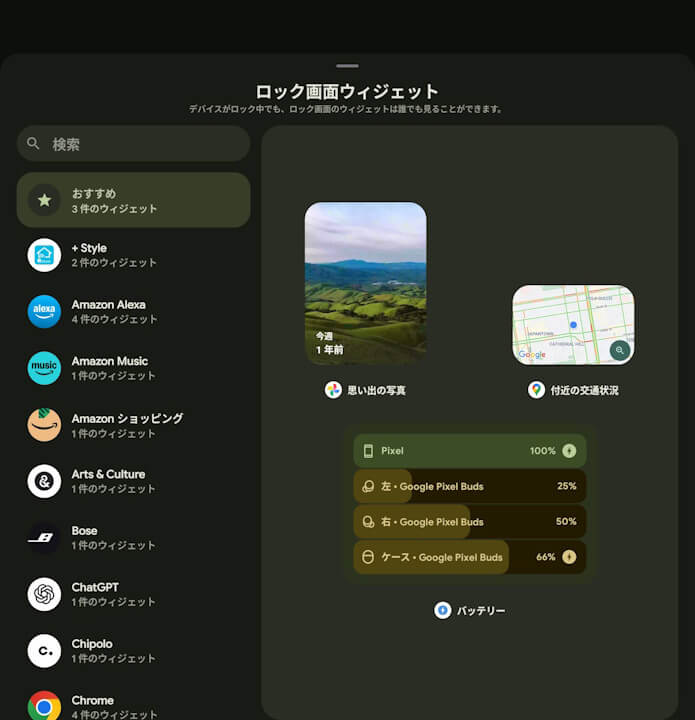Open Amazon Alexa widget list

pyautogui.click(x=134, y=312)
